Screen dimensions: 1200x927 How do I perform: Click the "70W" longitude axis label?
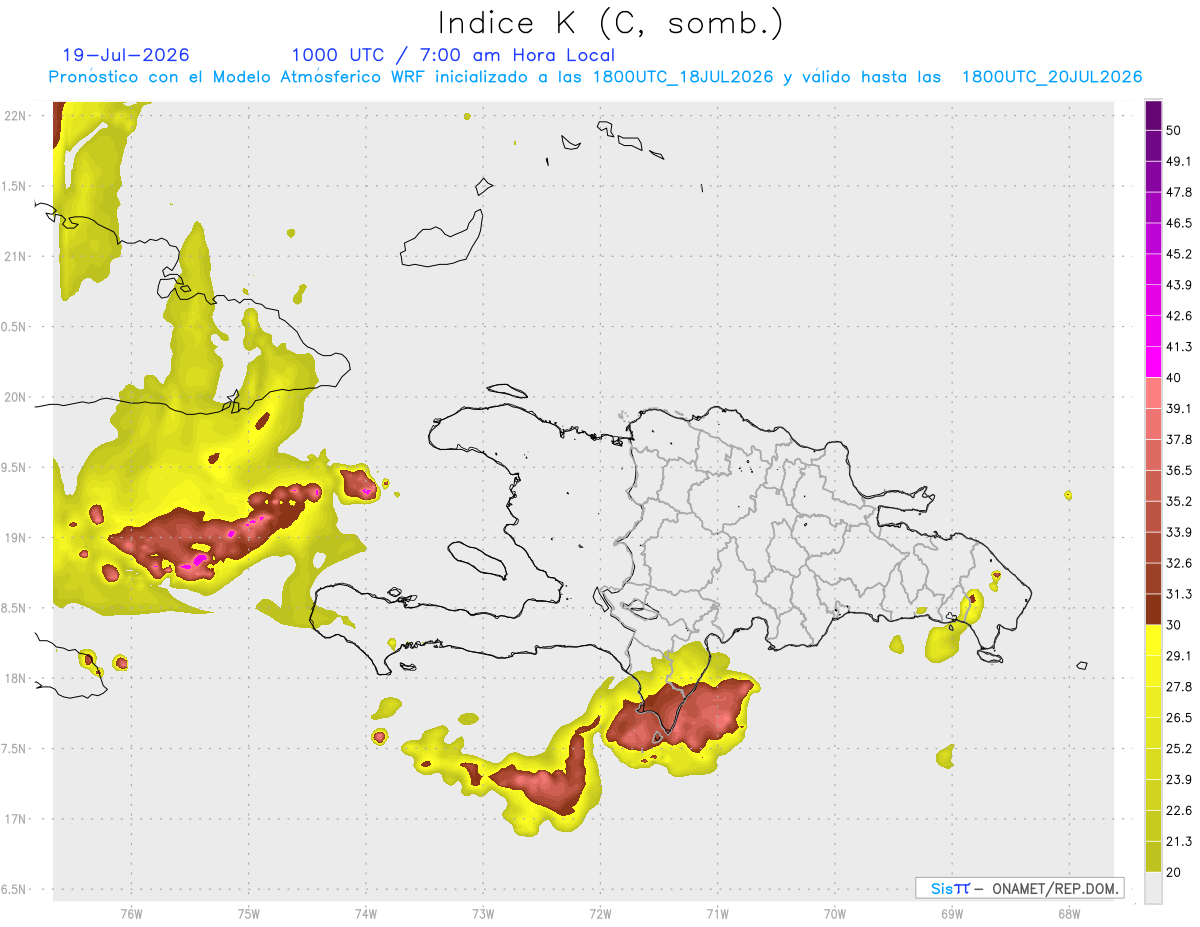(835, 914)
